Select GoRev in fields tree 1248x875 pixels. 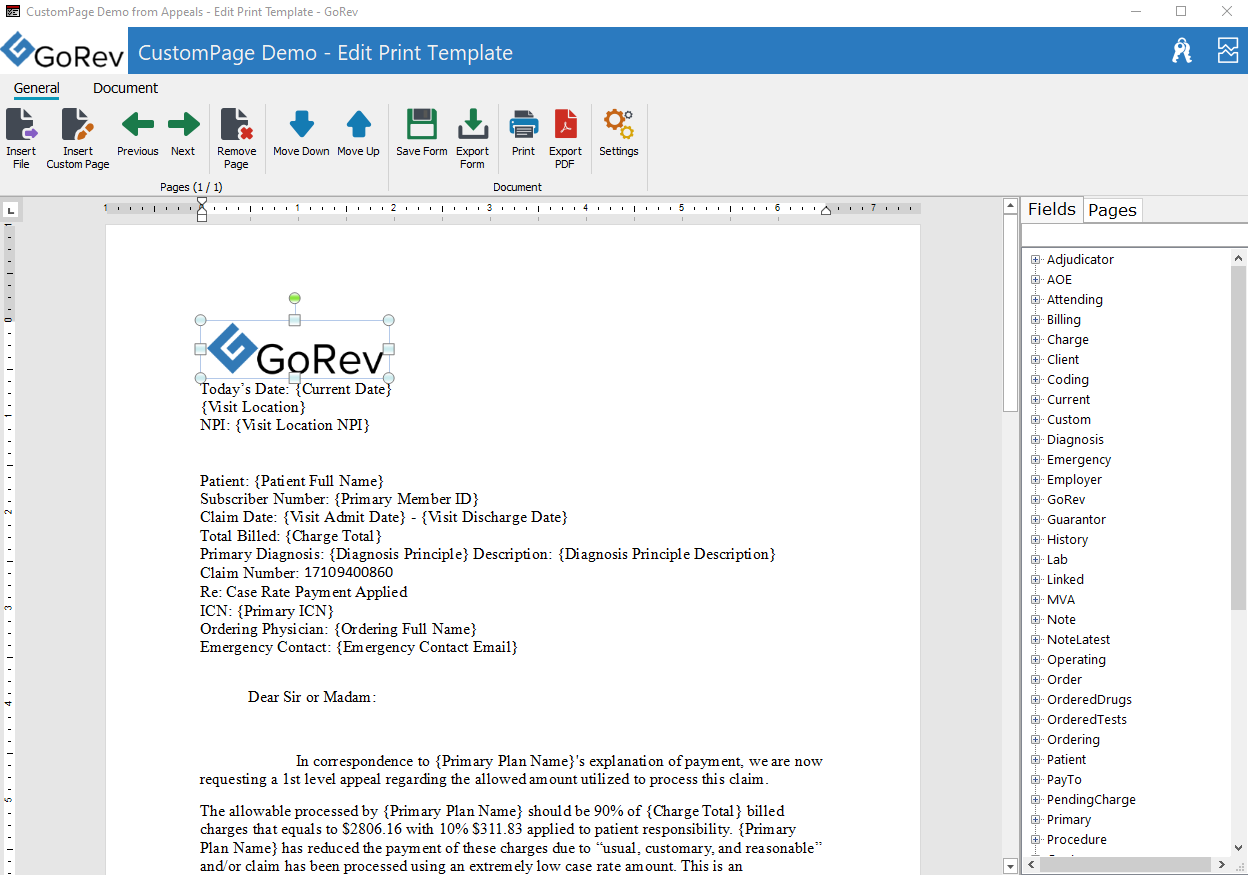(1066, 500)
